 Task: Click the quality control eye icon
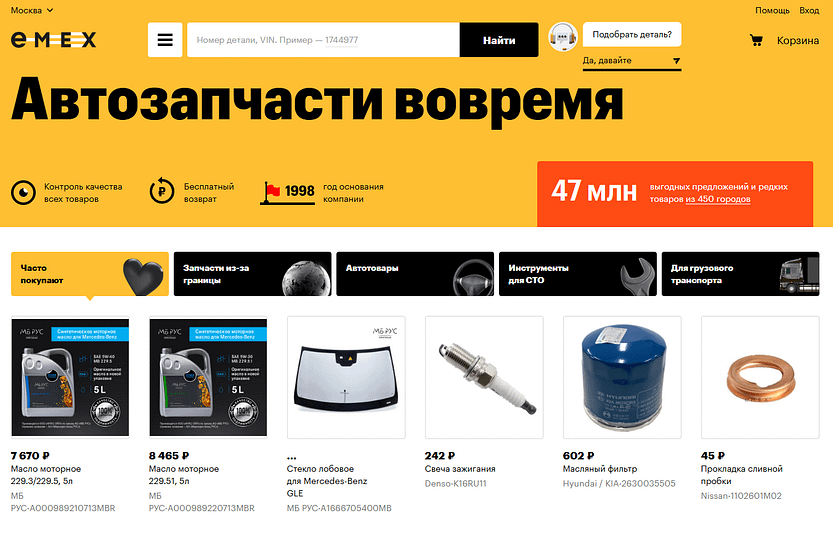point(23,192)
